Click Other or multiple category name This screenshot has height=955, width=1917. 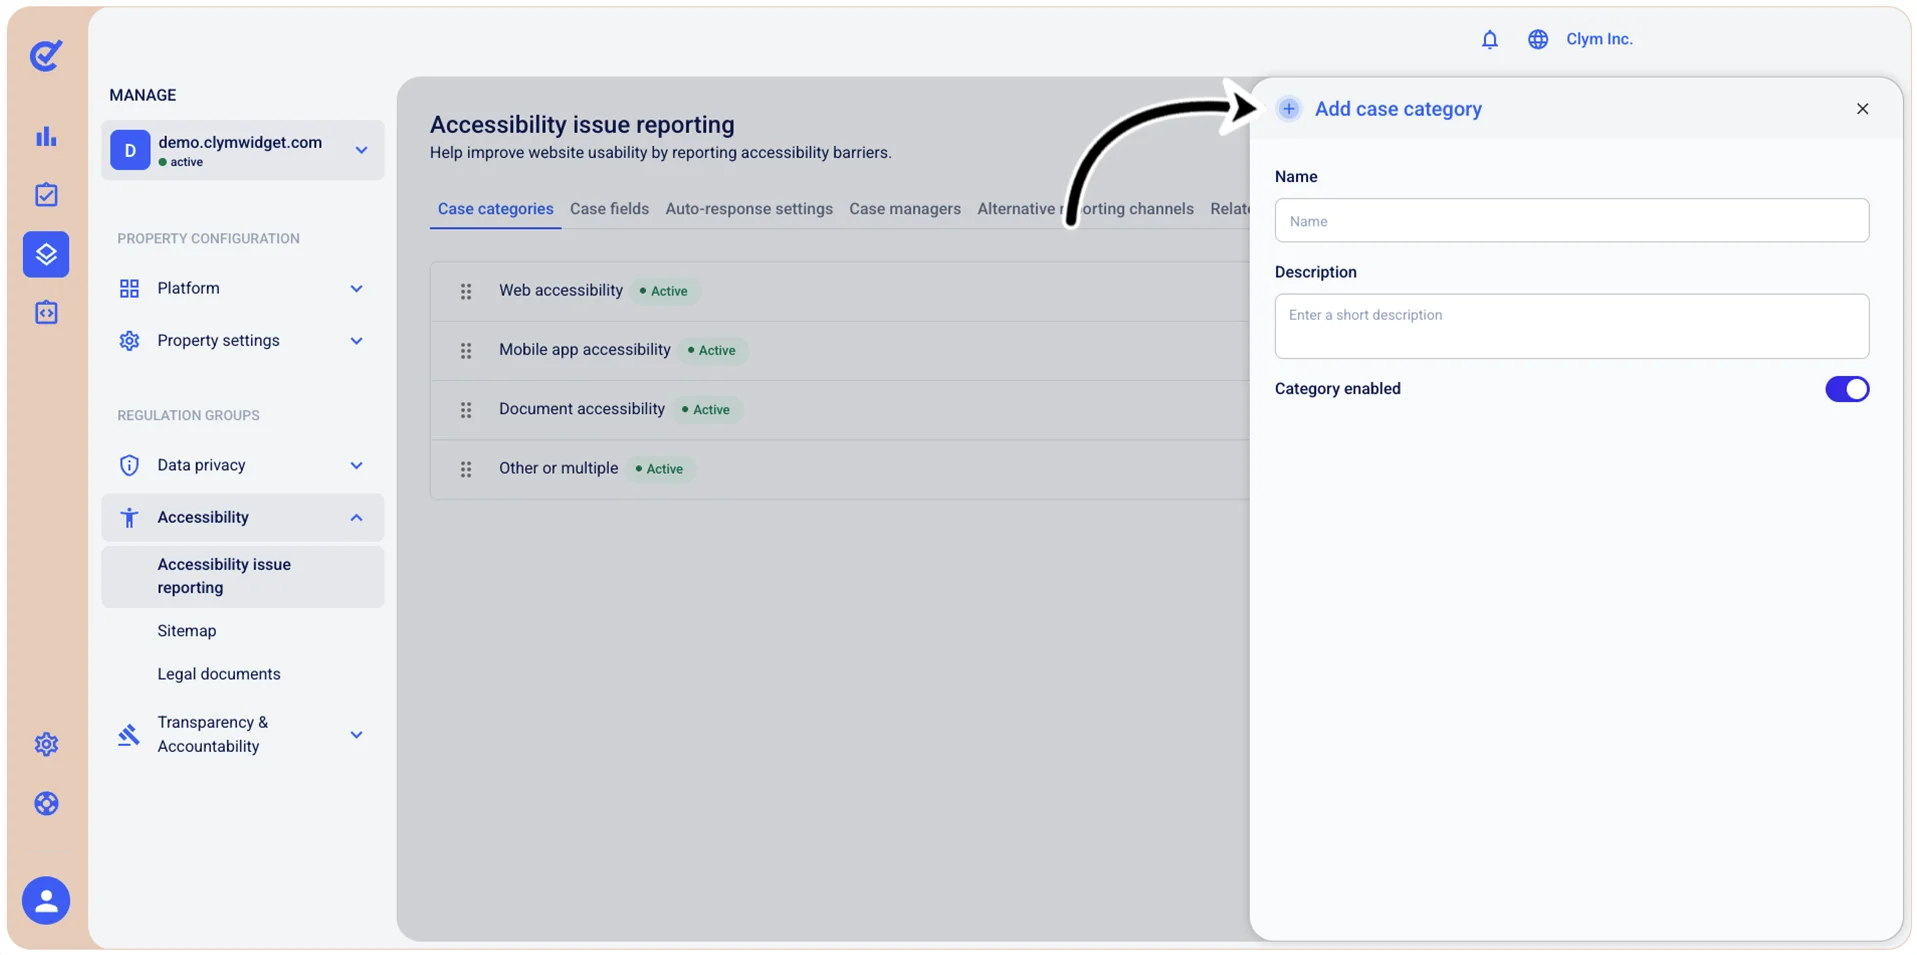(559, 468)
